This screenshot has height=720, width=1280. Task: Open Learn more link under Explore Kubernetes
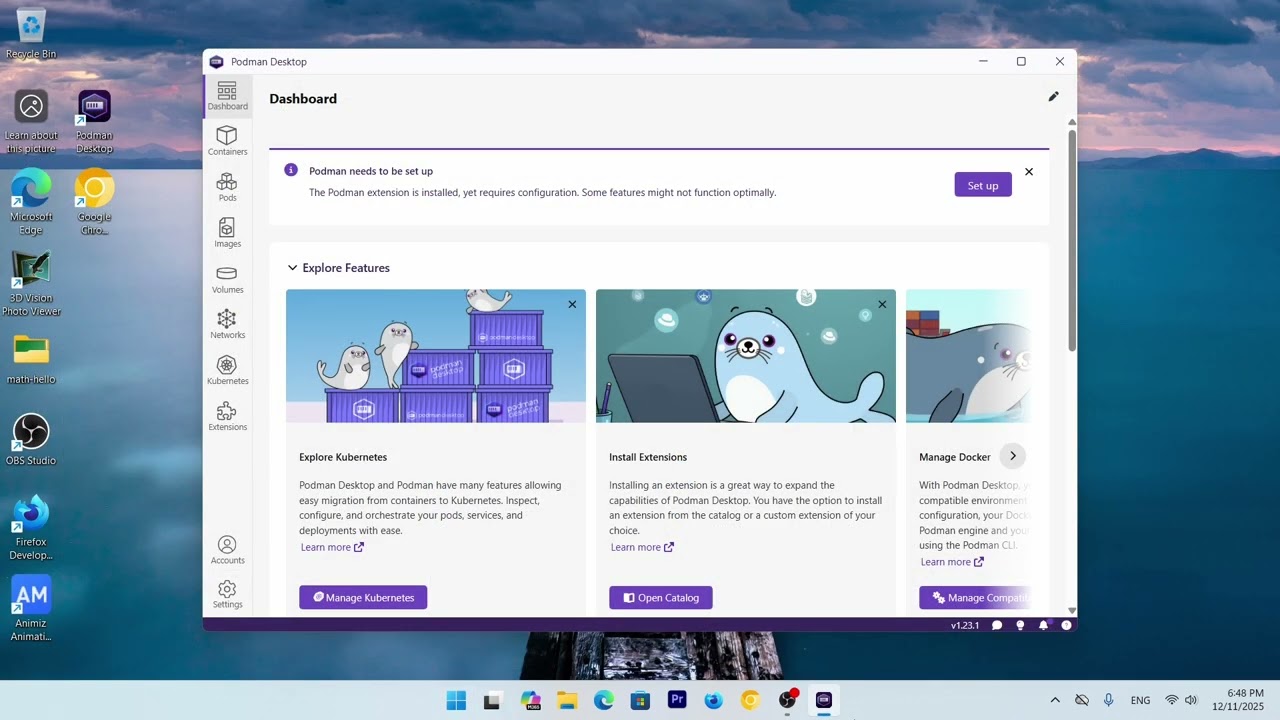[332, 547]
